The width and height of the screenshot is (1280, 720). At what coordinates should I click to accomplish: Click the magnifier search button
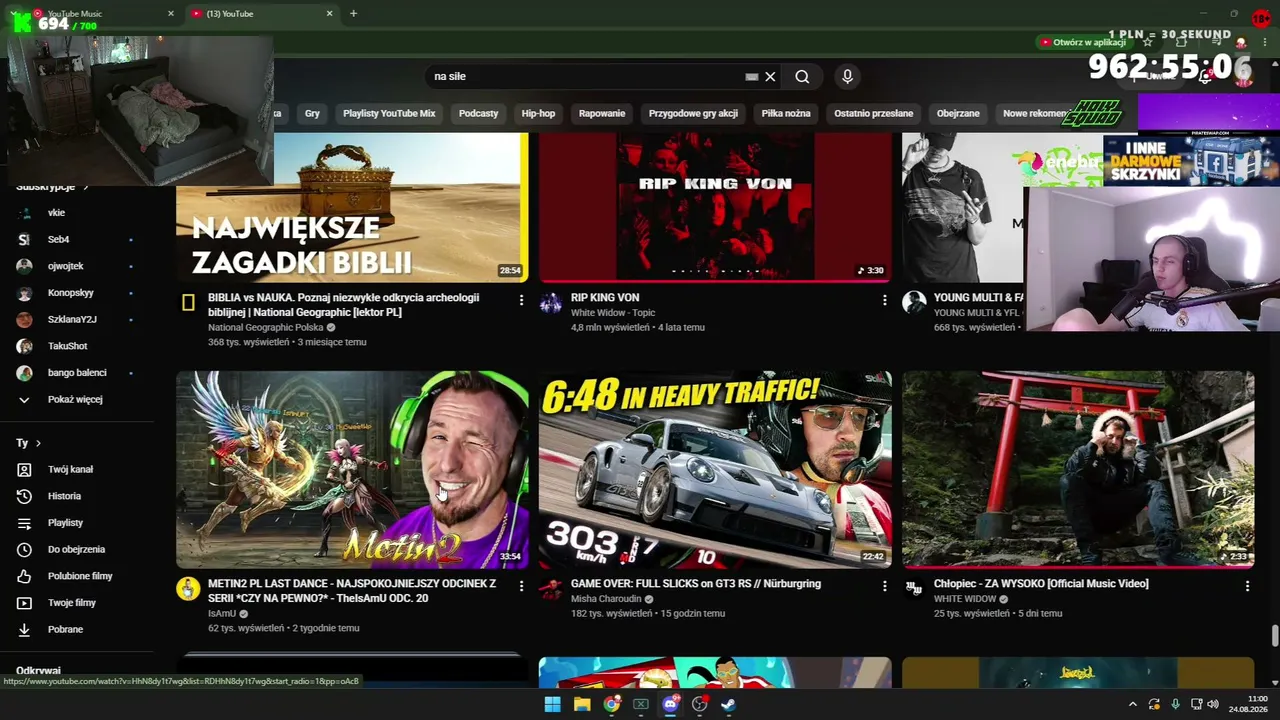pos(802,77)
